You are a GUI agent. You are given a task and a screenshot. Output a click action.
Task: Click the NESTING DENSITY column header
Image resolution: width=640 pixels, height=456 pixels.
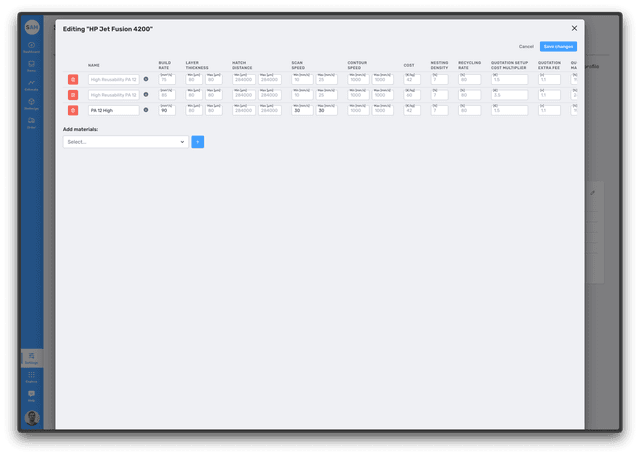point(440,65)
